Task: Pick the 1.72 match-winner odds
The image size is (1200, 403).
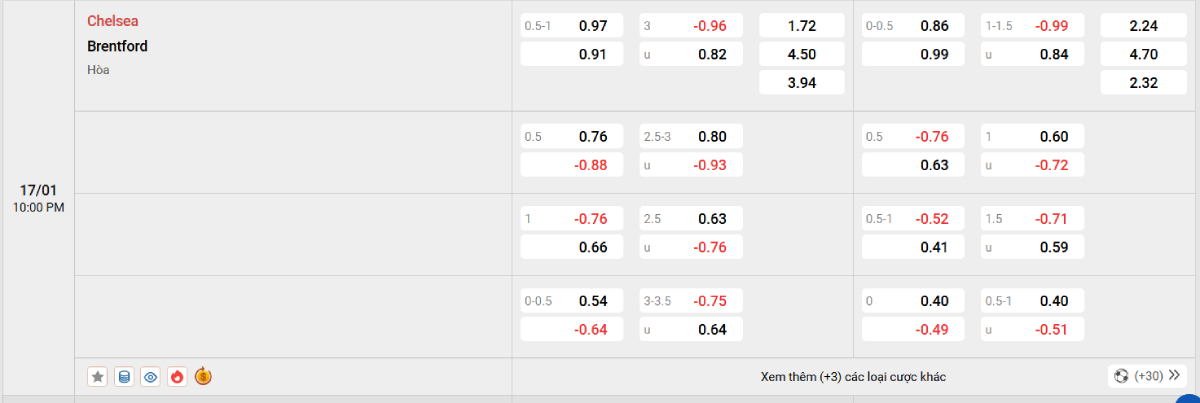Action: tap(802, 26)
